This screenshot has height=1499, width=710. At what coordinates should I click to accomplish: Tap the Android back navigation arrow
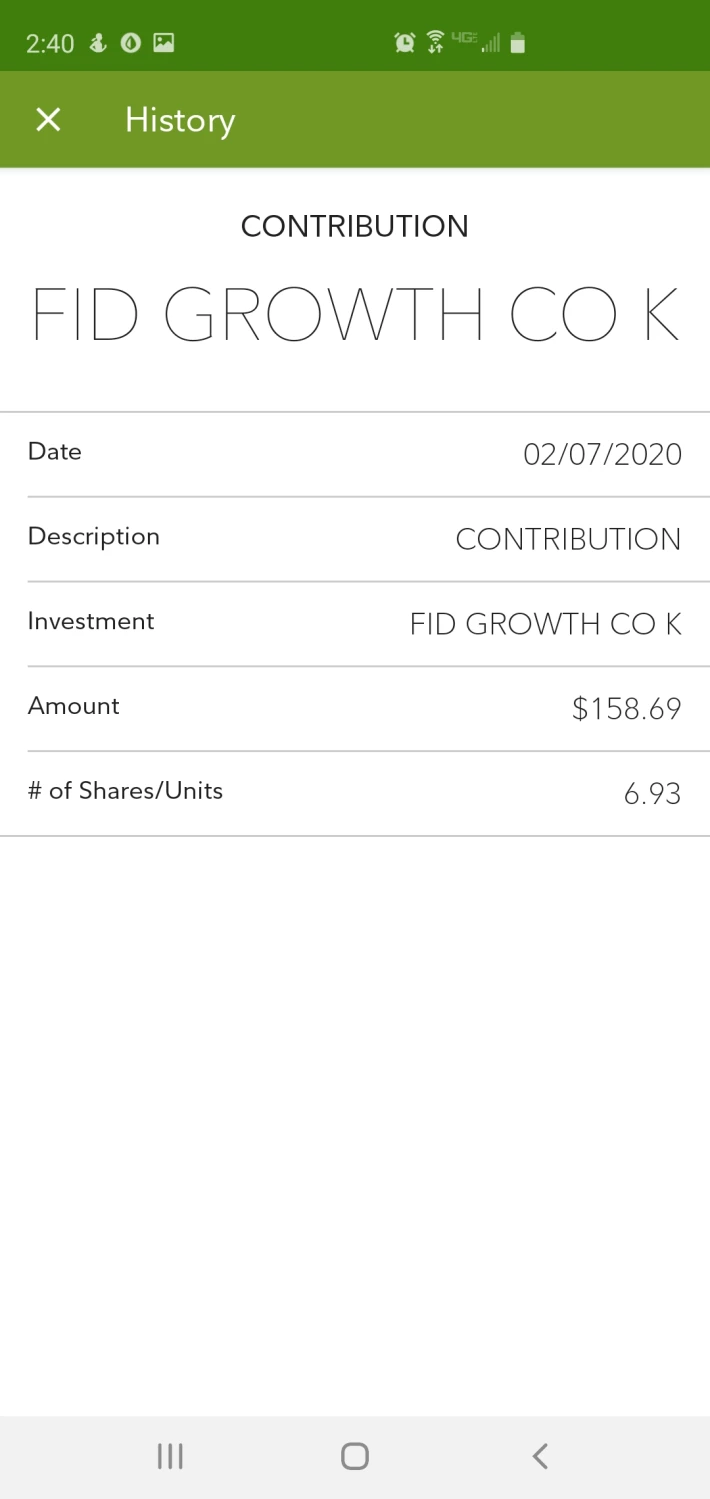540,1455
